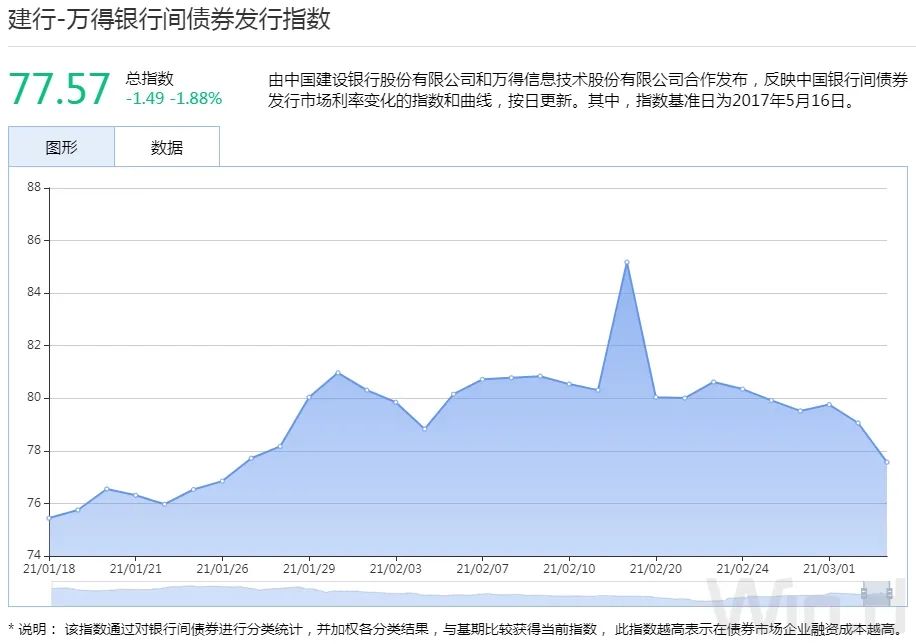Switch to the 图形 chart tab
Screen dimensions: 916x644
[x=61, y=147]
